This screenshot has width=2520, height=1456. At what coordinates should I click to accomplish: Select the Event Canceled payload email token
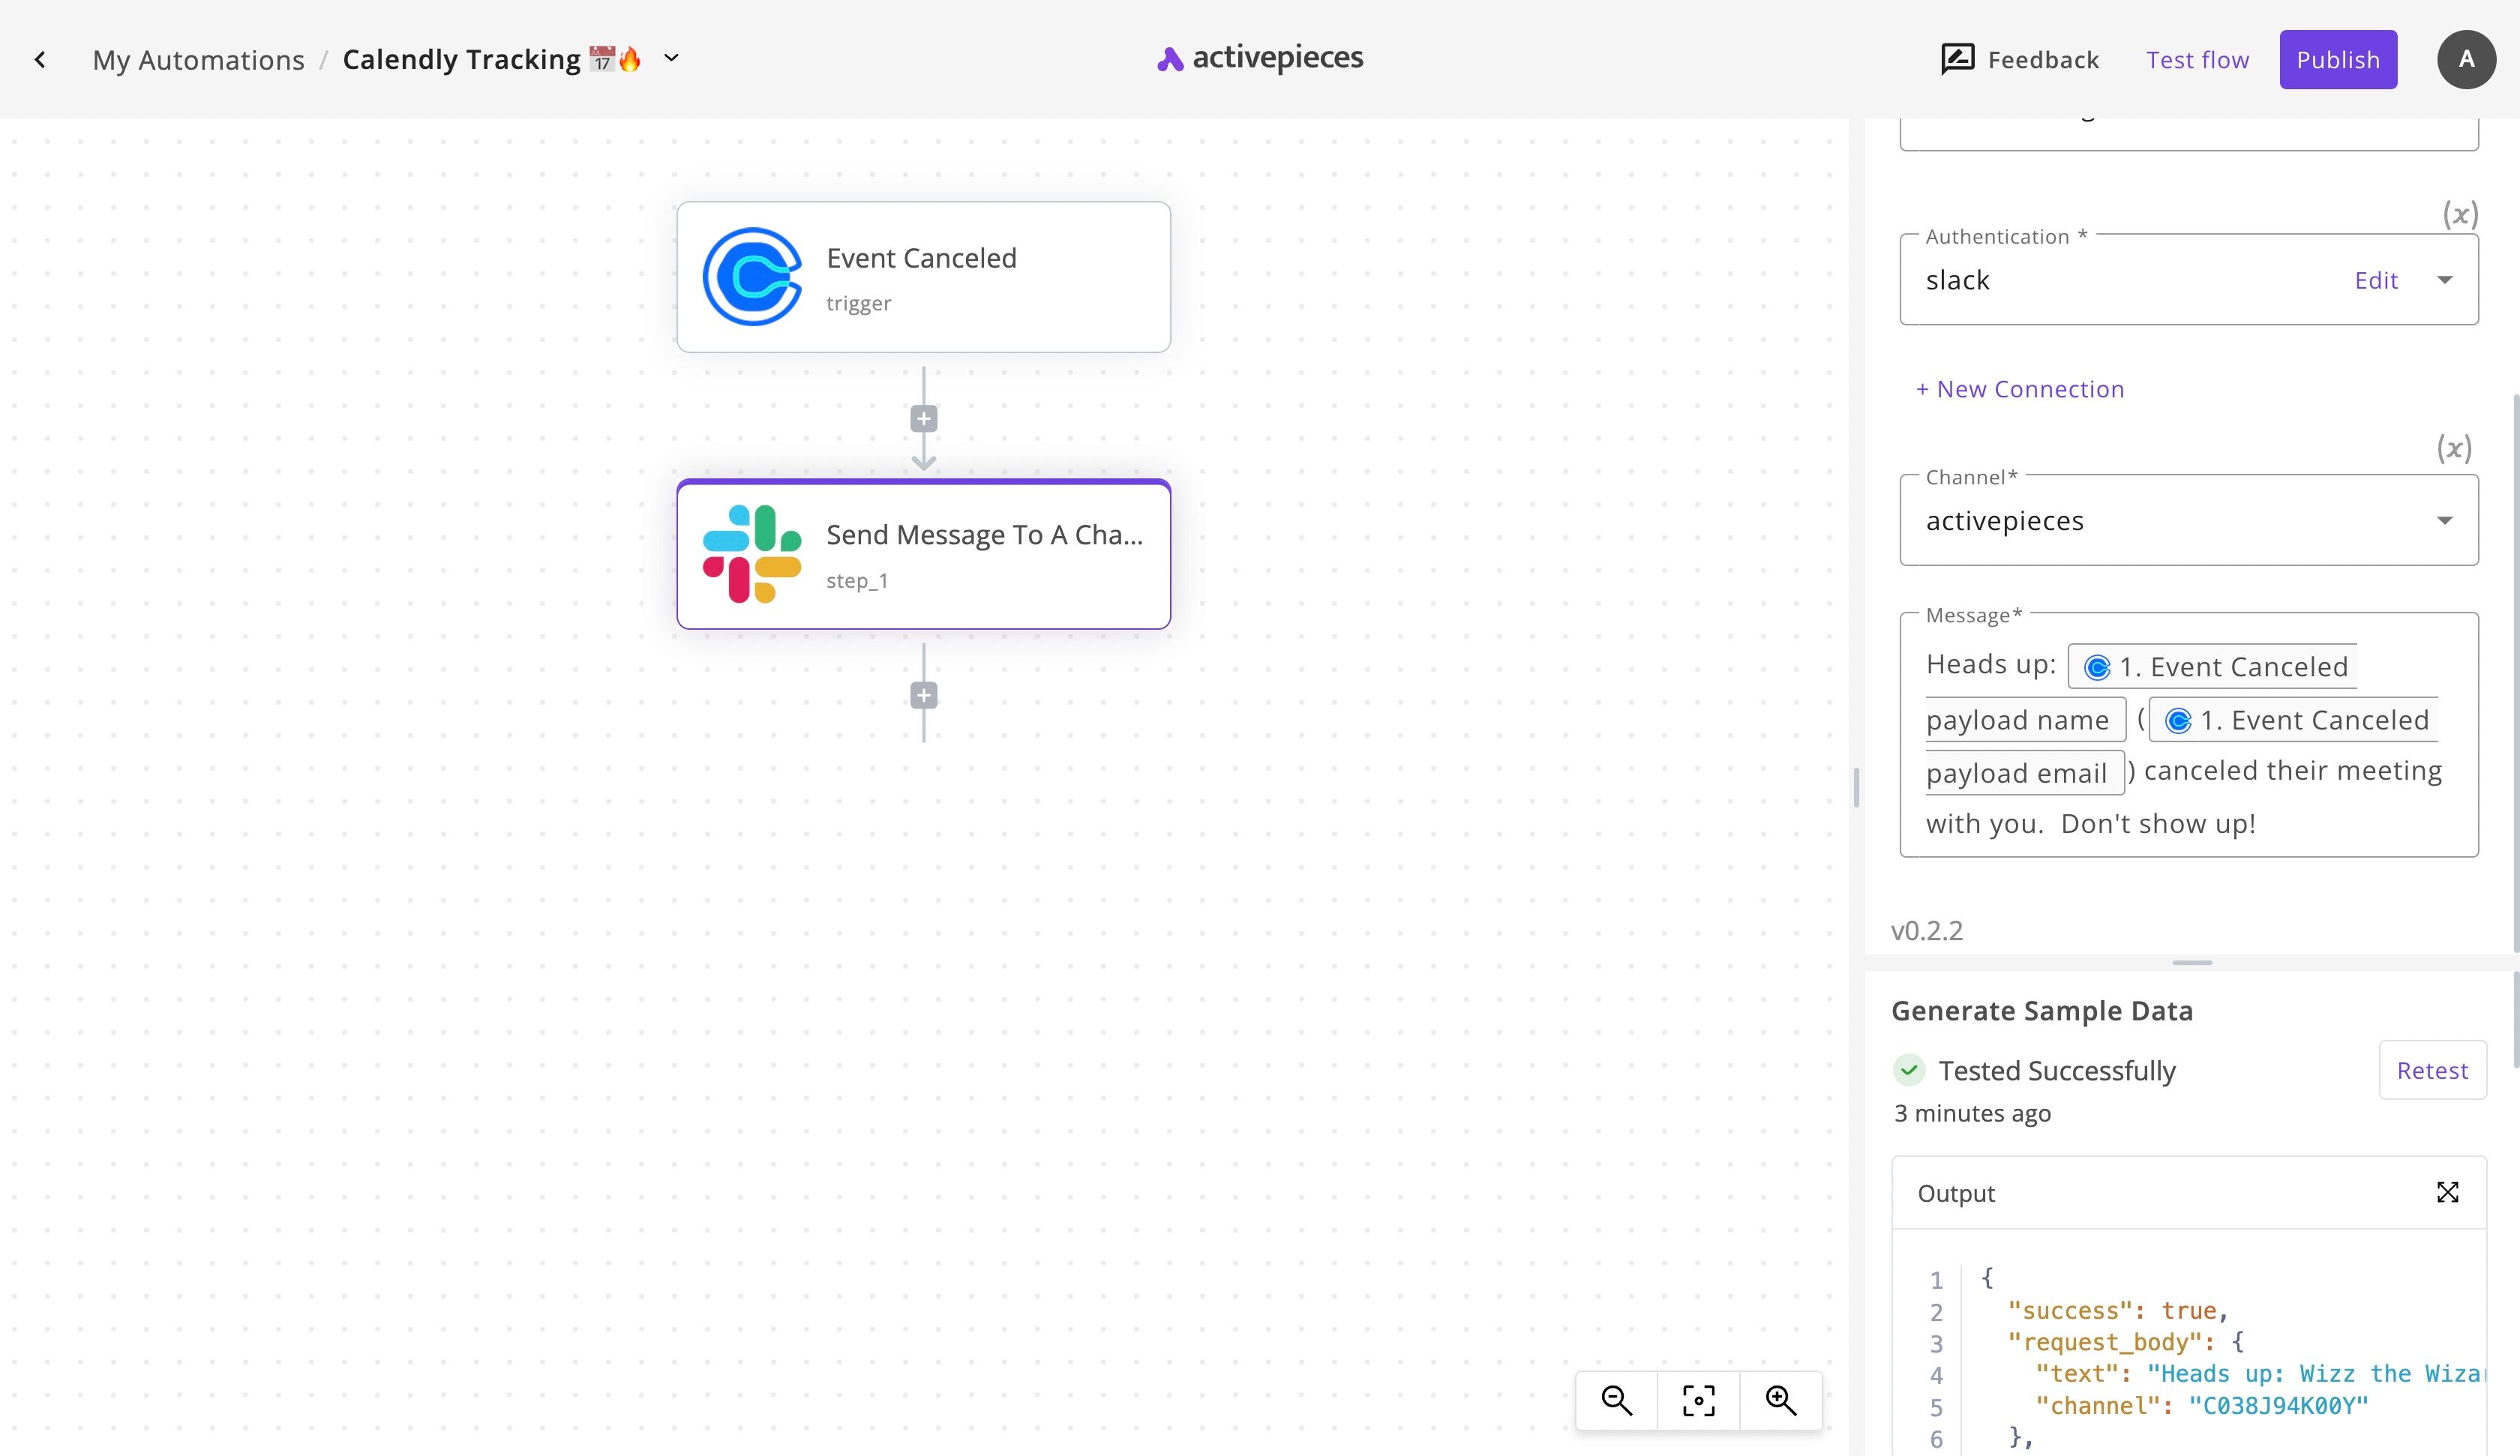[x=2293, y=720]
